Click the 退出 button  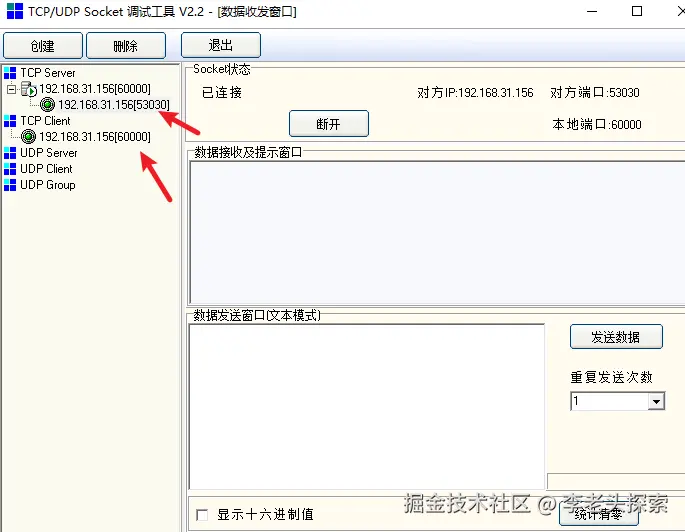pos(221,45)
